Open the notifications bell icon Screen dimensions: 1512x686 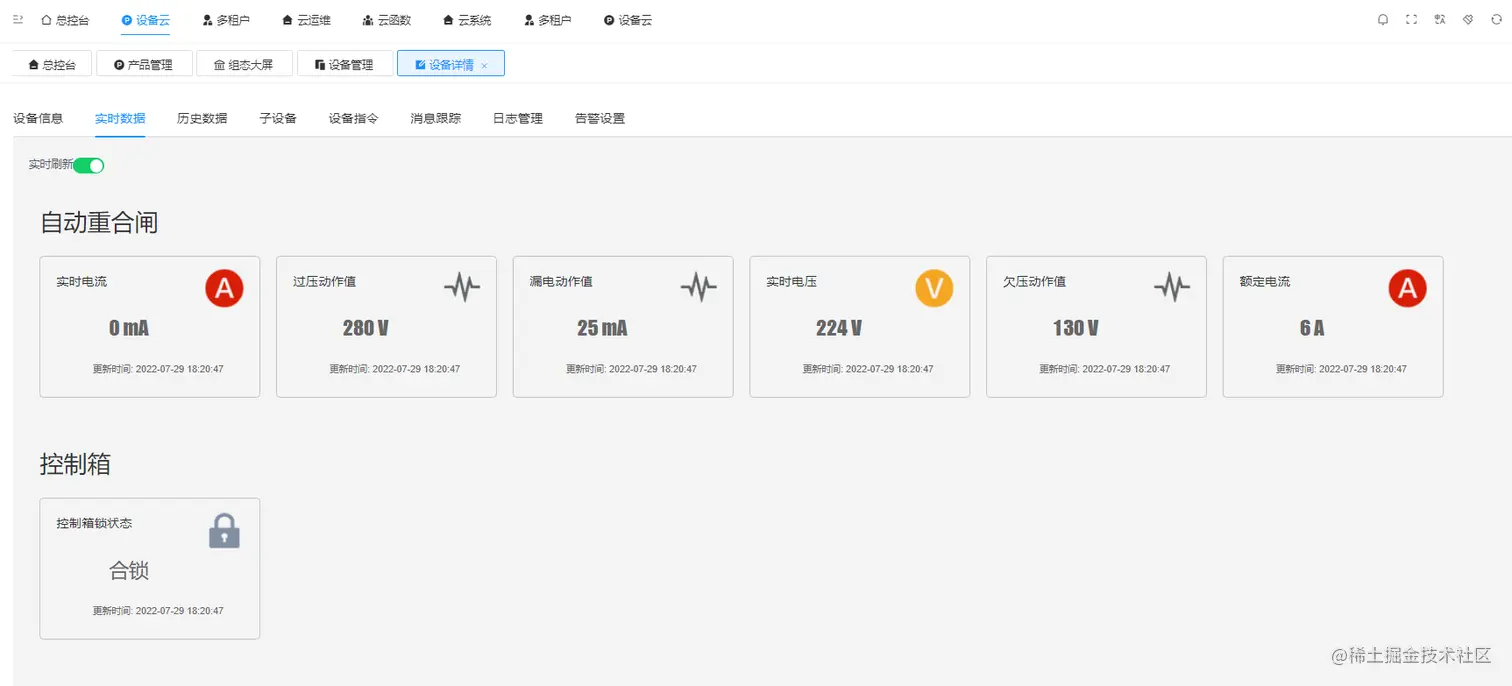1383,20
